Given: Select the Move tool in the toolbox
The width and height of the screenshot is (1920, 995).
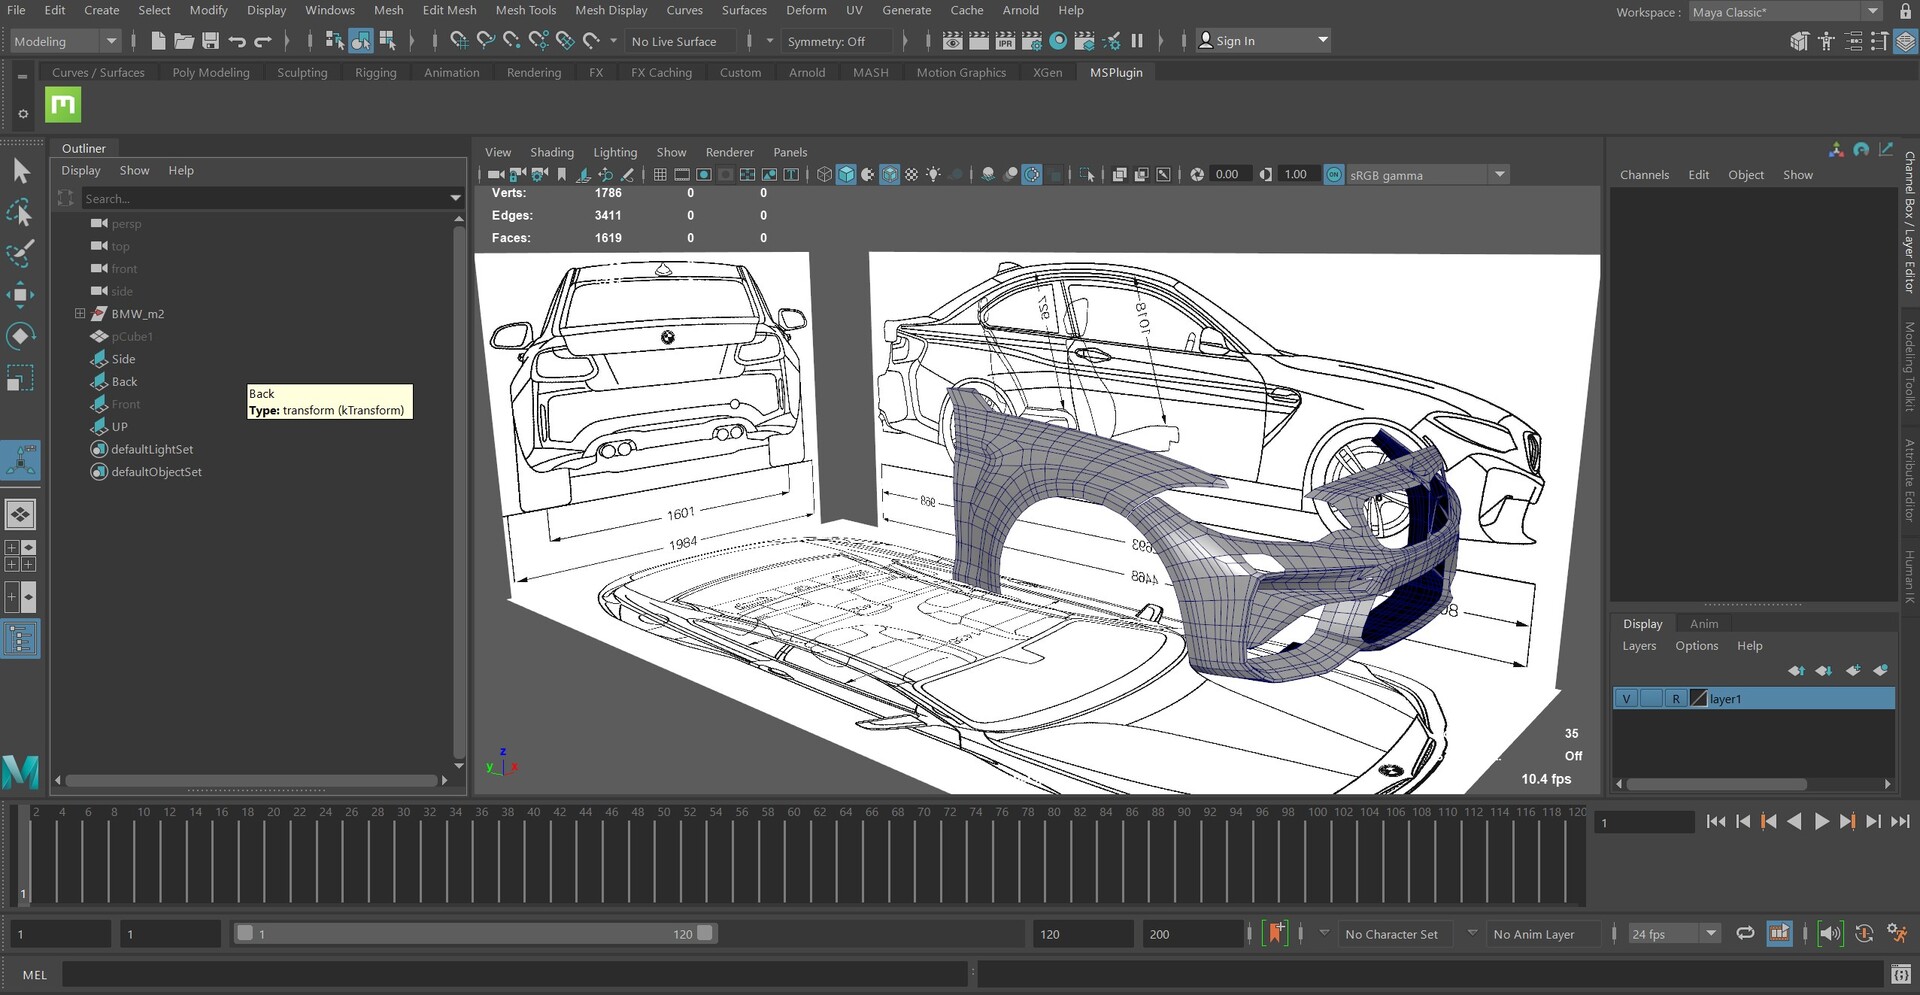Looking at the screenshot, I should [20, 294].
